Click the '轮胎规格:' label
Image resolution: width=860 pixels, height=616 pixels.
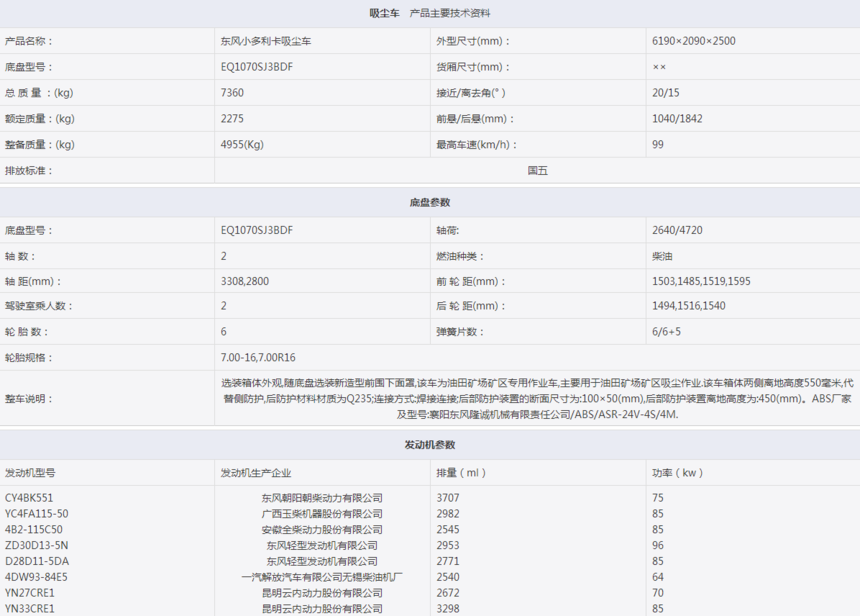pos(29,358)
